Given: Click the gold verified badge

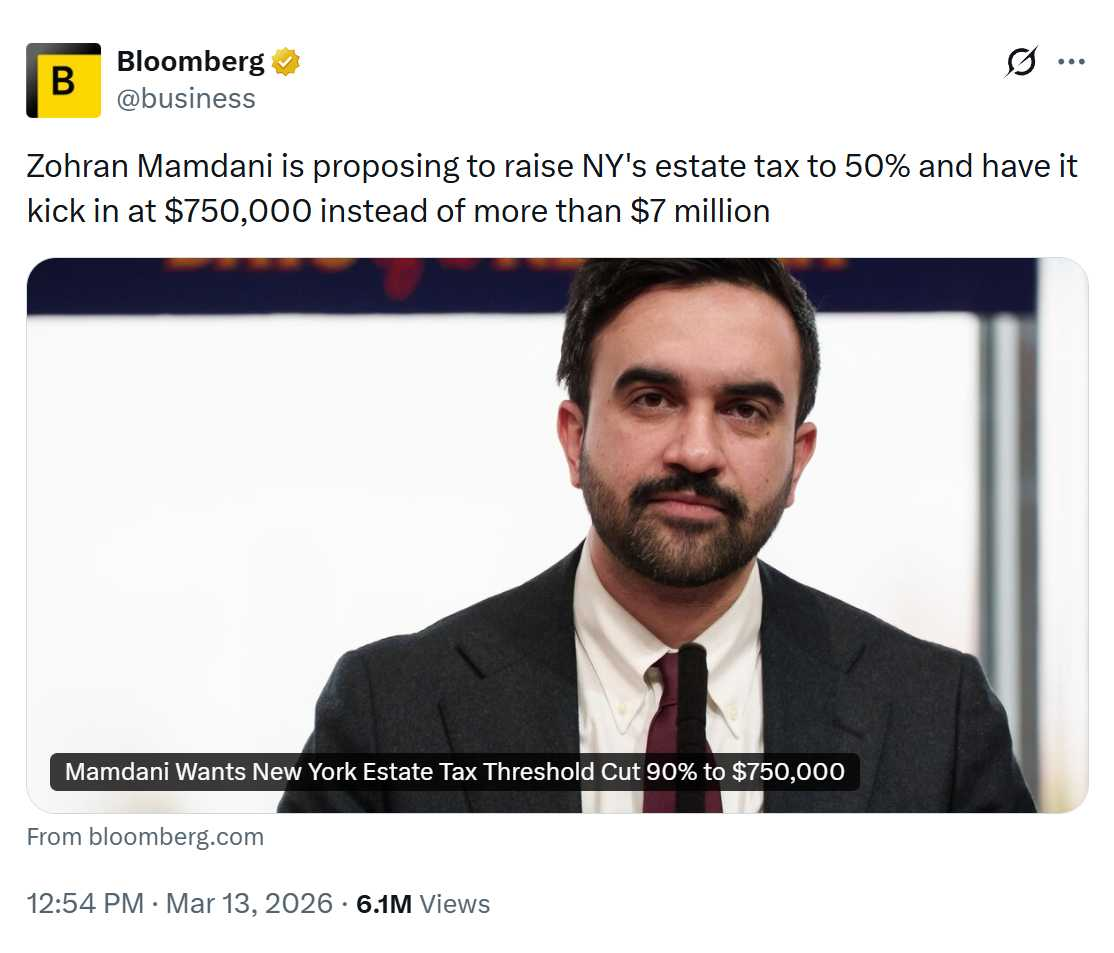Looking at the screenshot, I should 286,62.
